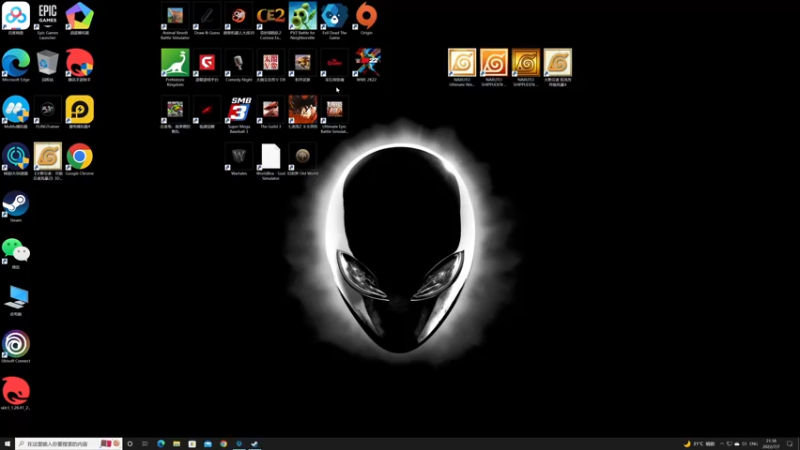
Task: Open Google Chrome desktop shortcut
Action: tap(80, 159)
